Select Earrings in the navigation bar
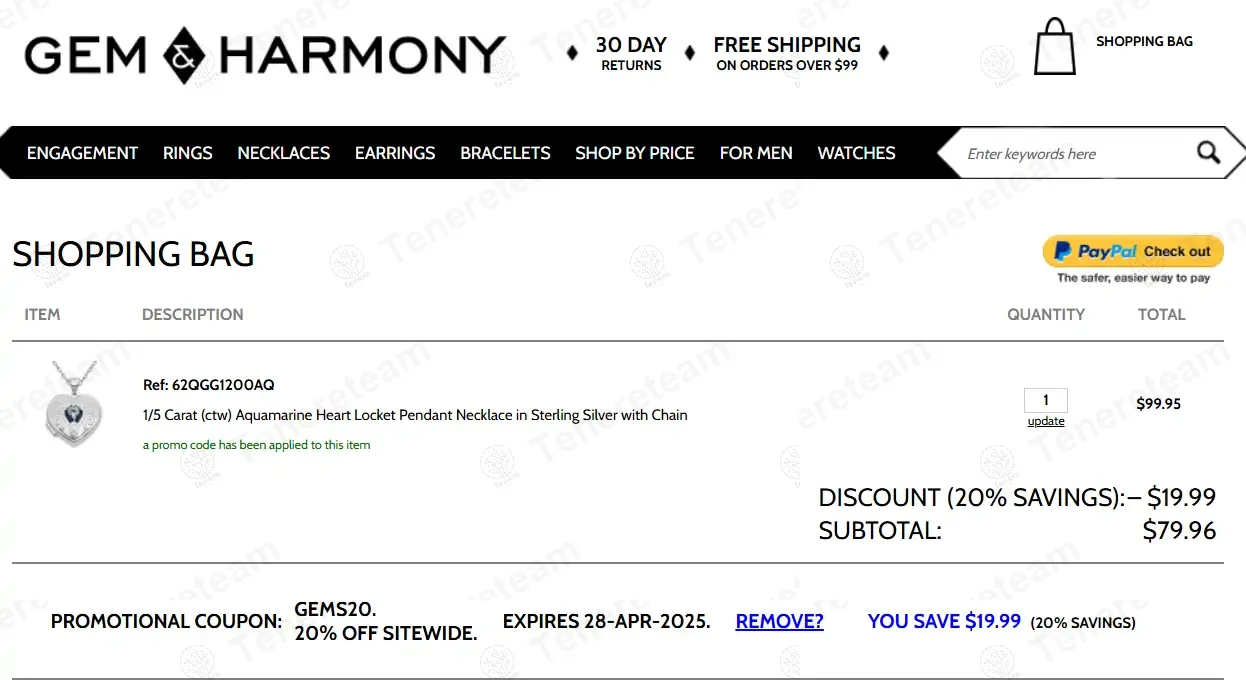 coord(395,153)
